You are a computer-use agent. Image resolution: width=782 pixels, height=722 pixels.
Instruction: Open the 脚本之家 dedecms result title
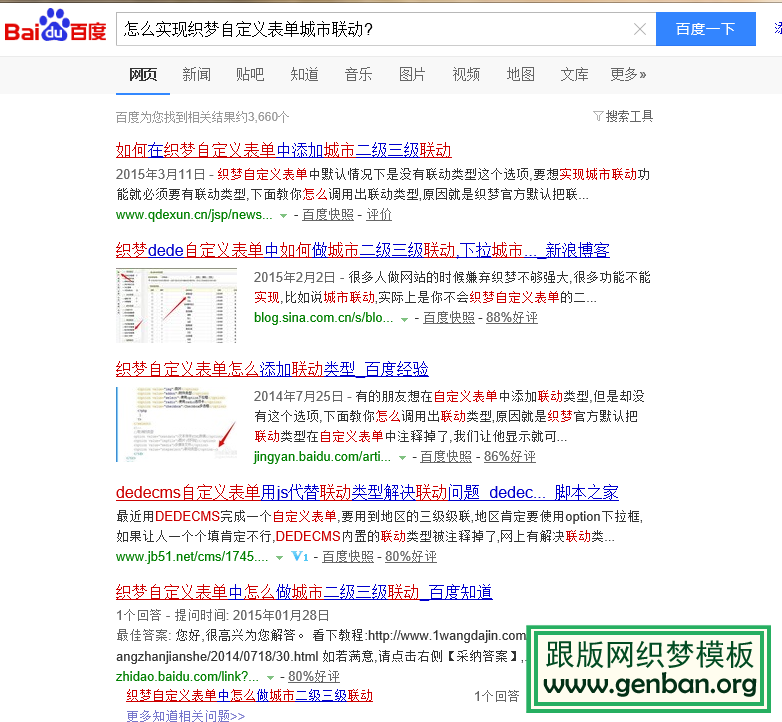367,493
